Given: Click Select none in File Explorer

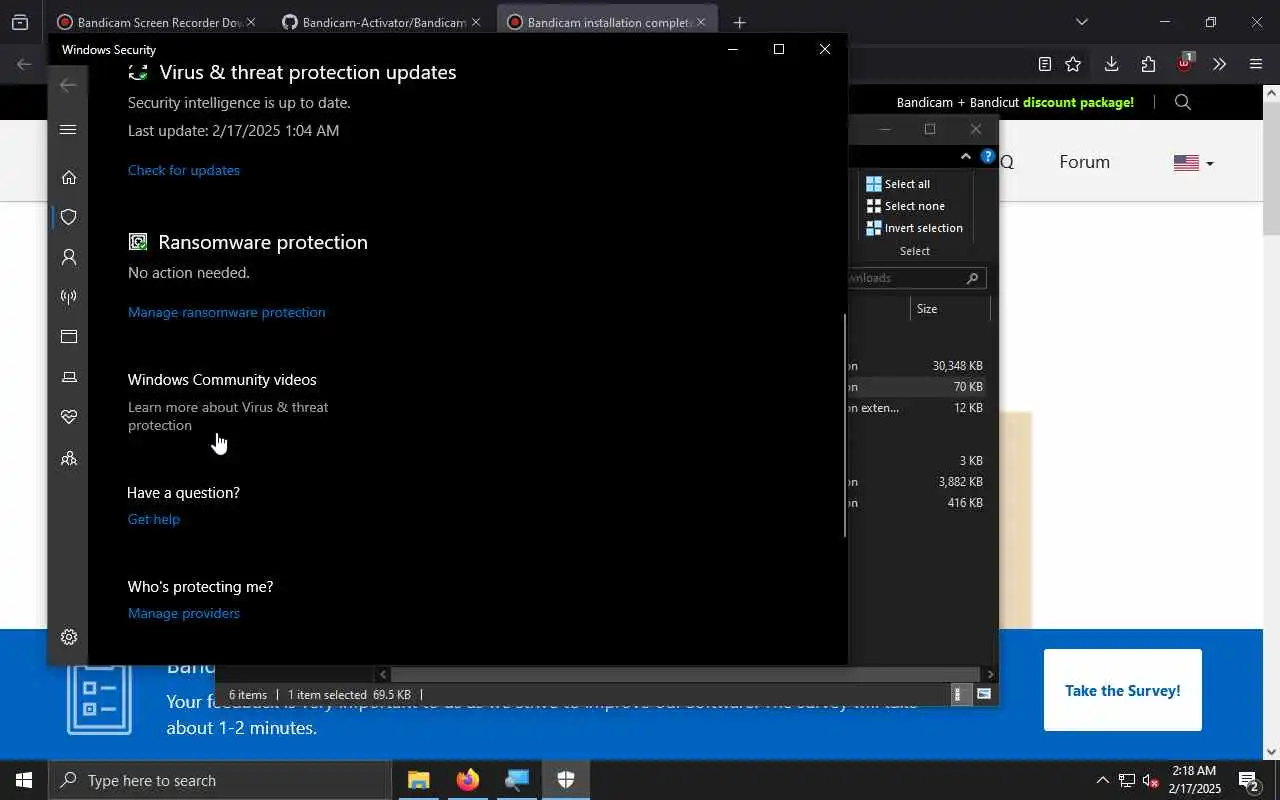Looking at the screenshot, I should coord(905,206).
